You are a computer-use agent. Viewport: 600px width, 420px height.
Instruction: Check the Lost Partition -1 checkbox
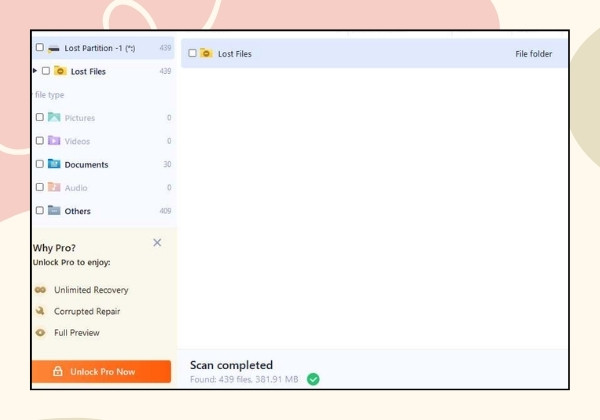(x=39, y=47)
